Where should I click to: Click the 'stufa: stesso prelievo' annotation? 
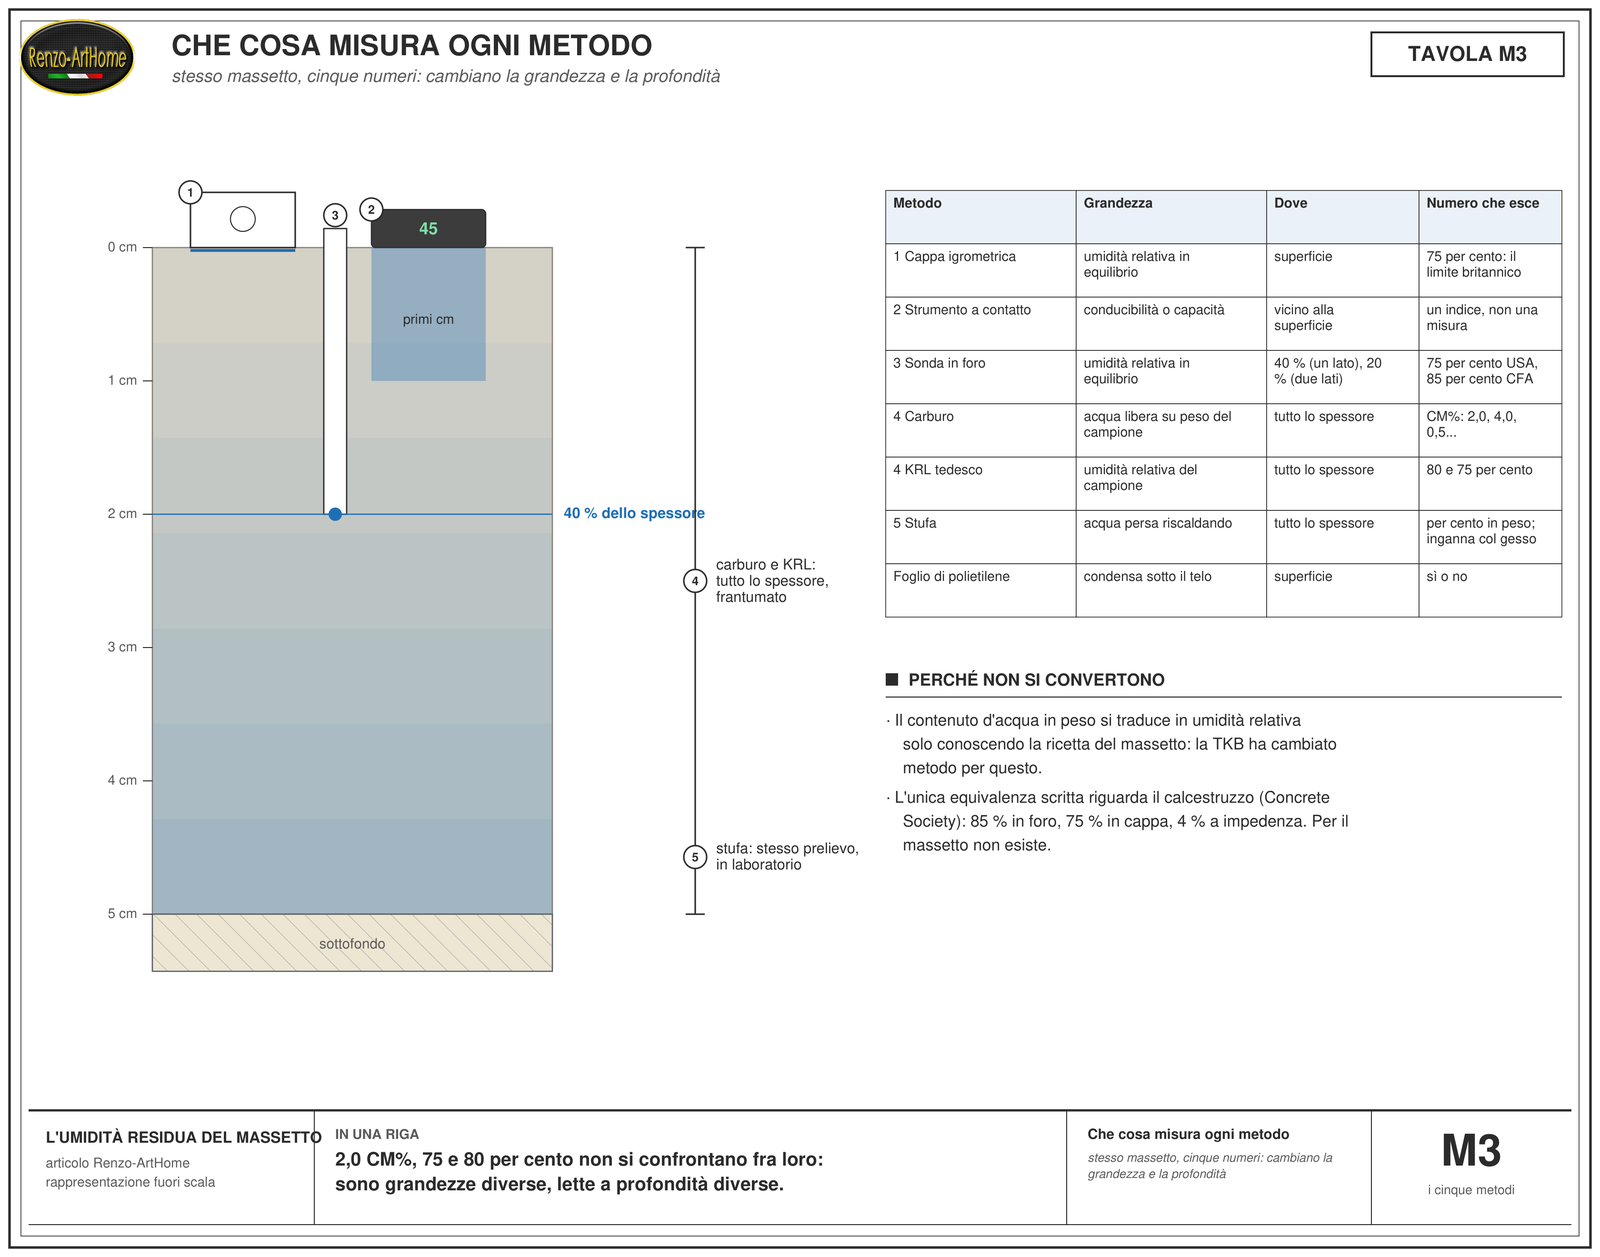point(787,857)
